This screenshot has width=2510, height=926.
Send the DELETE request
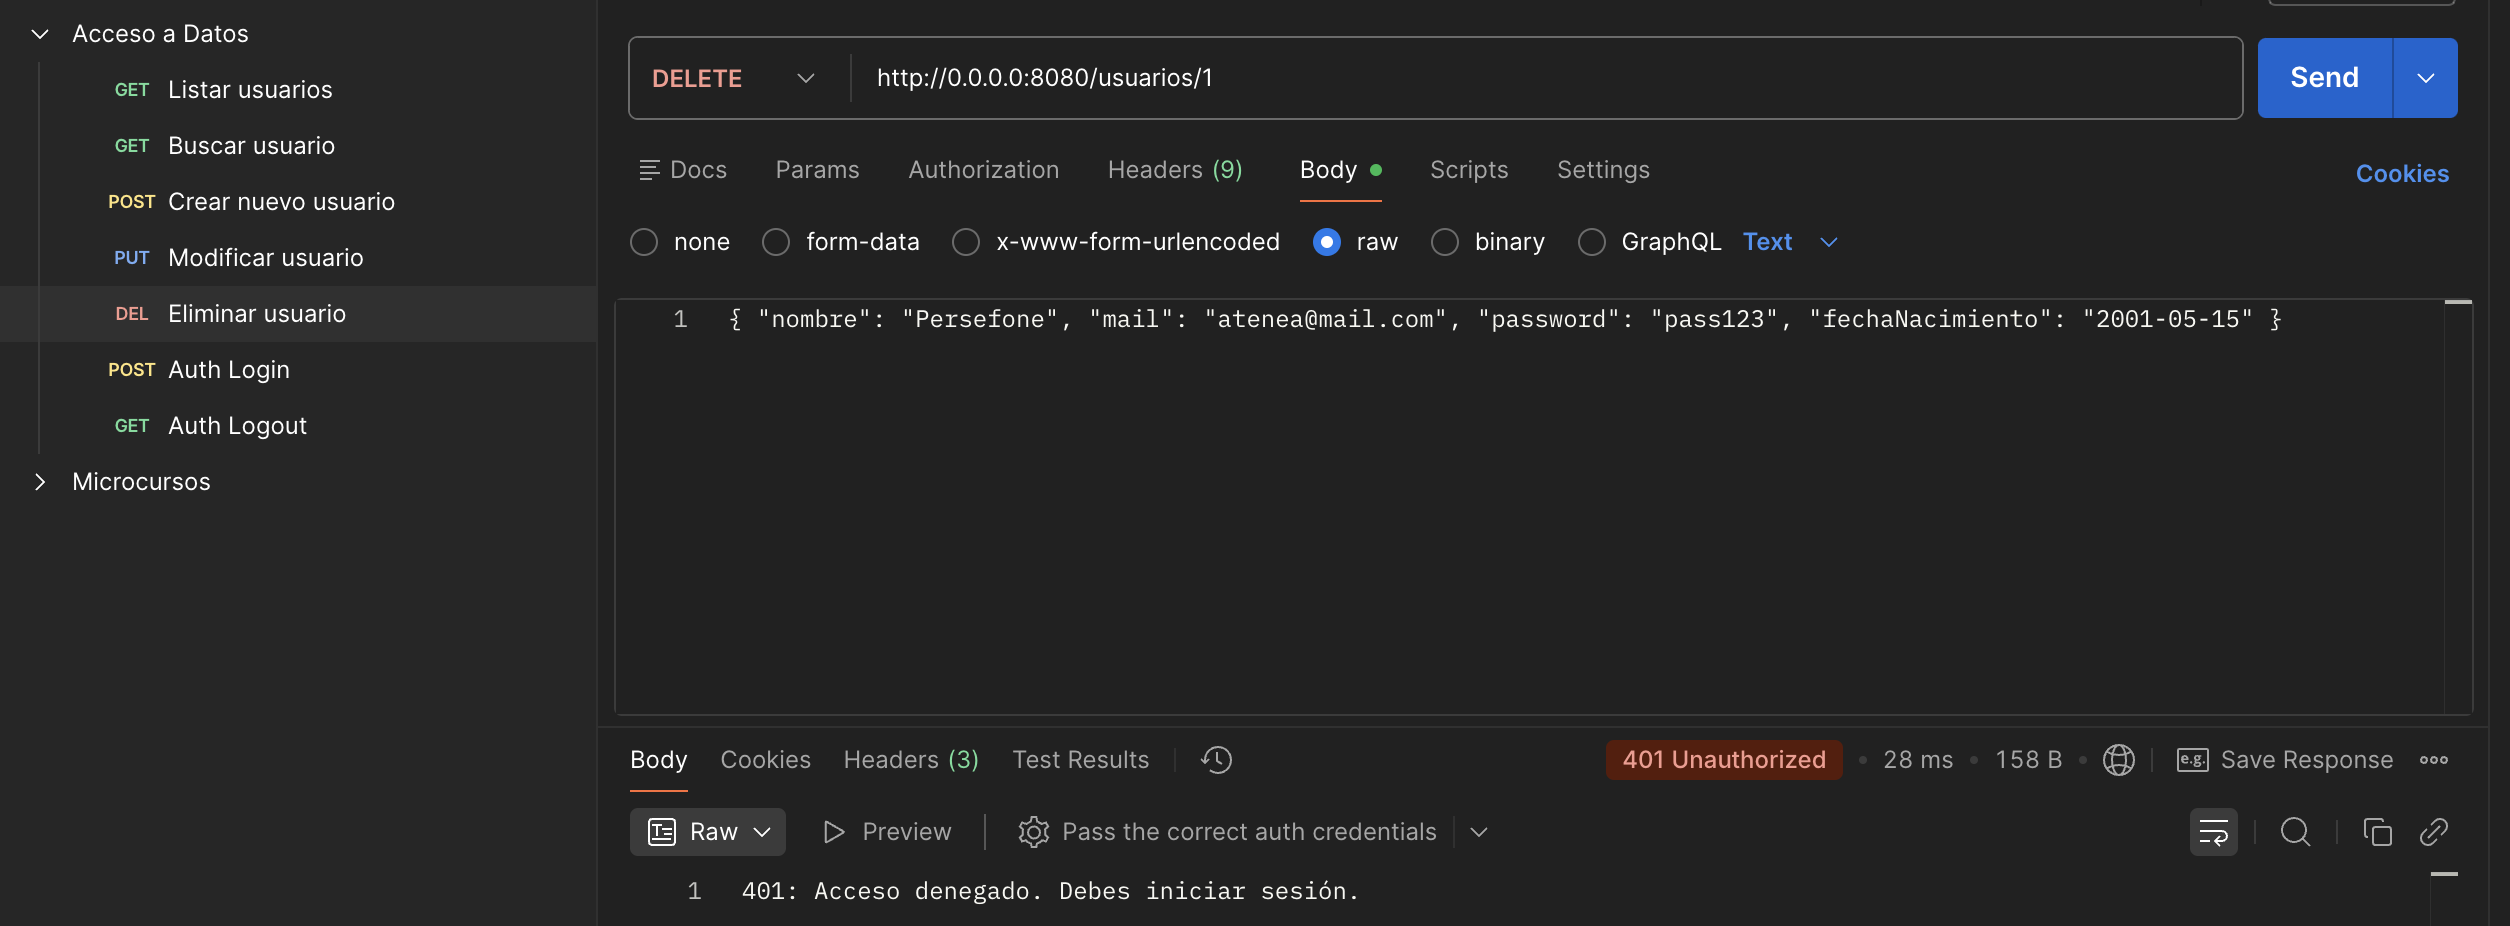coord(2324,78)
